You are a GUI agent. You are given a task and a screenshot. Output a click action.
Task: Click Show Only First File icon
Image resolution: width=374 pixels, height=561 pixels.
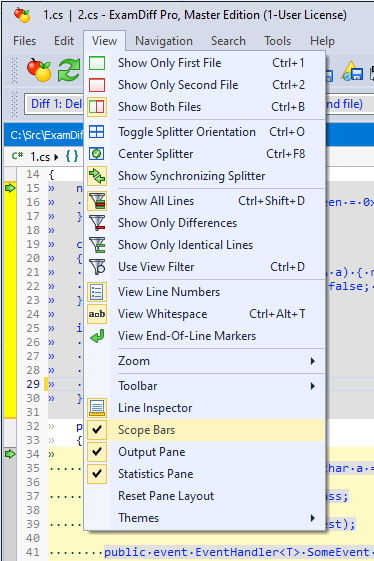(x=97, y=63)
